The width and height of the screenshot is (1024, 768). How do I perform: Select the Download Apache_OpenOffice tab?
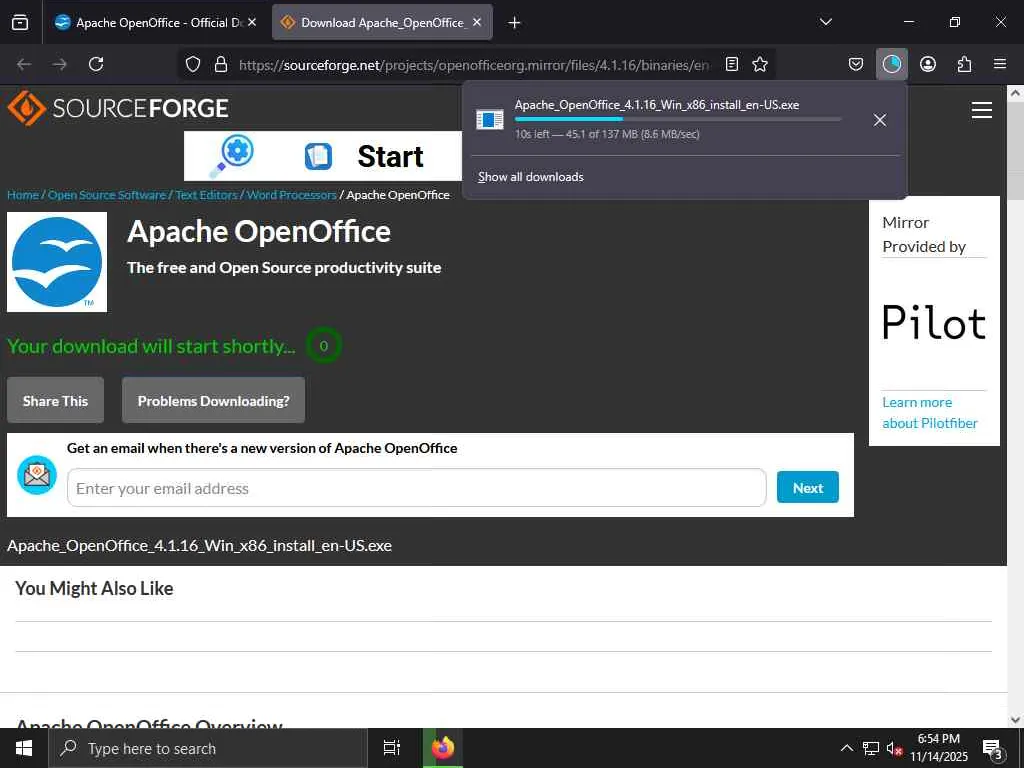(x=382, y=23)
